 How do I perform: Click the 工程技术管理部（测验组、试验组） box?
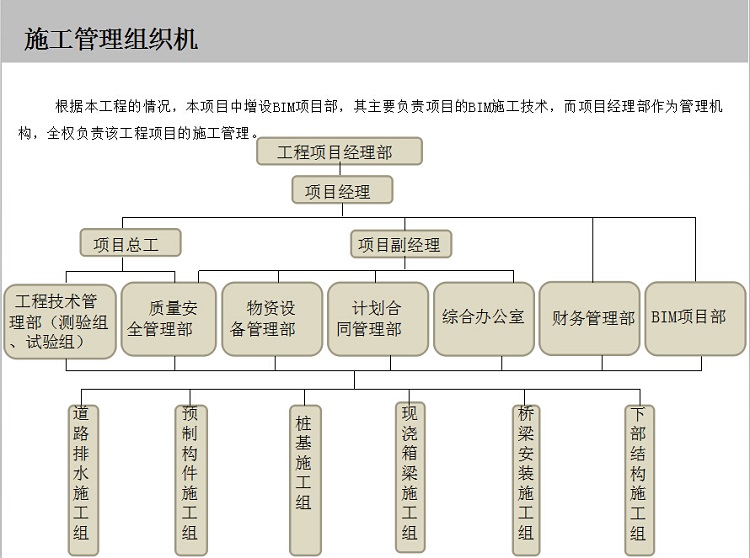click(60, 322)
